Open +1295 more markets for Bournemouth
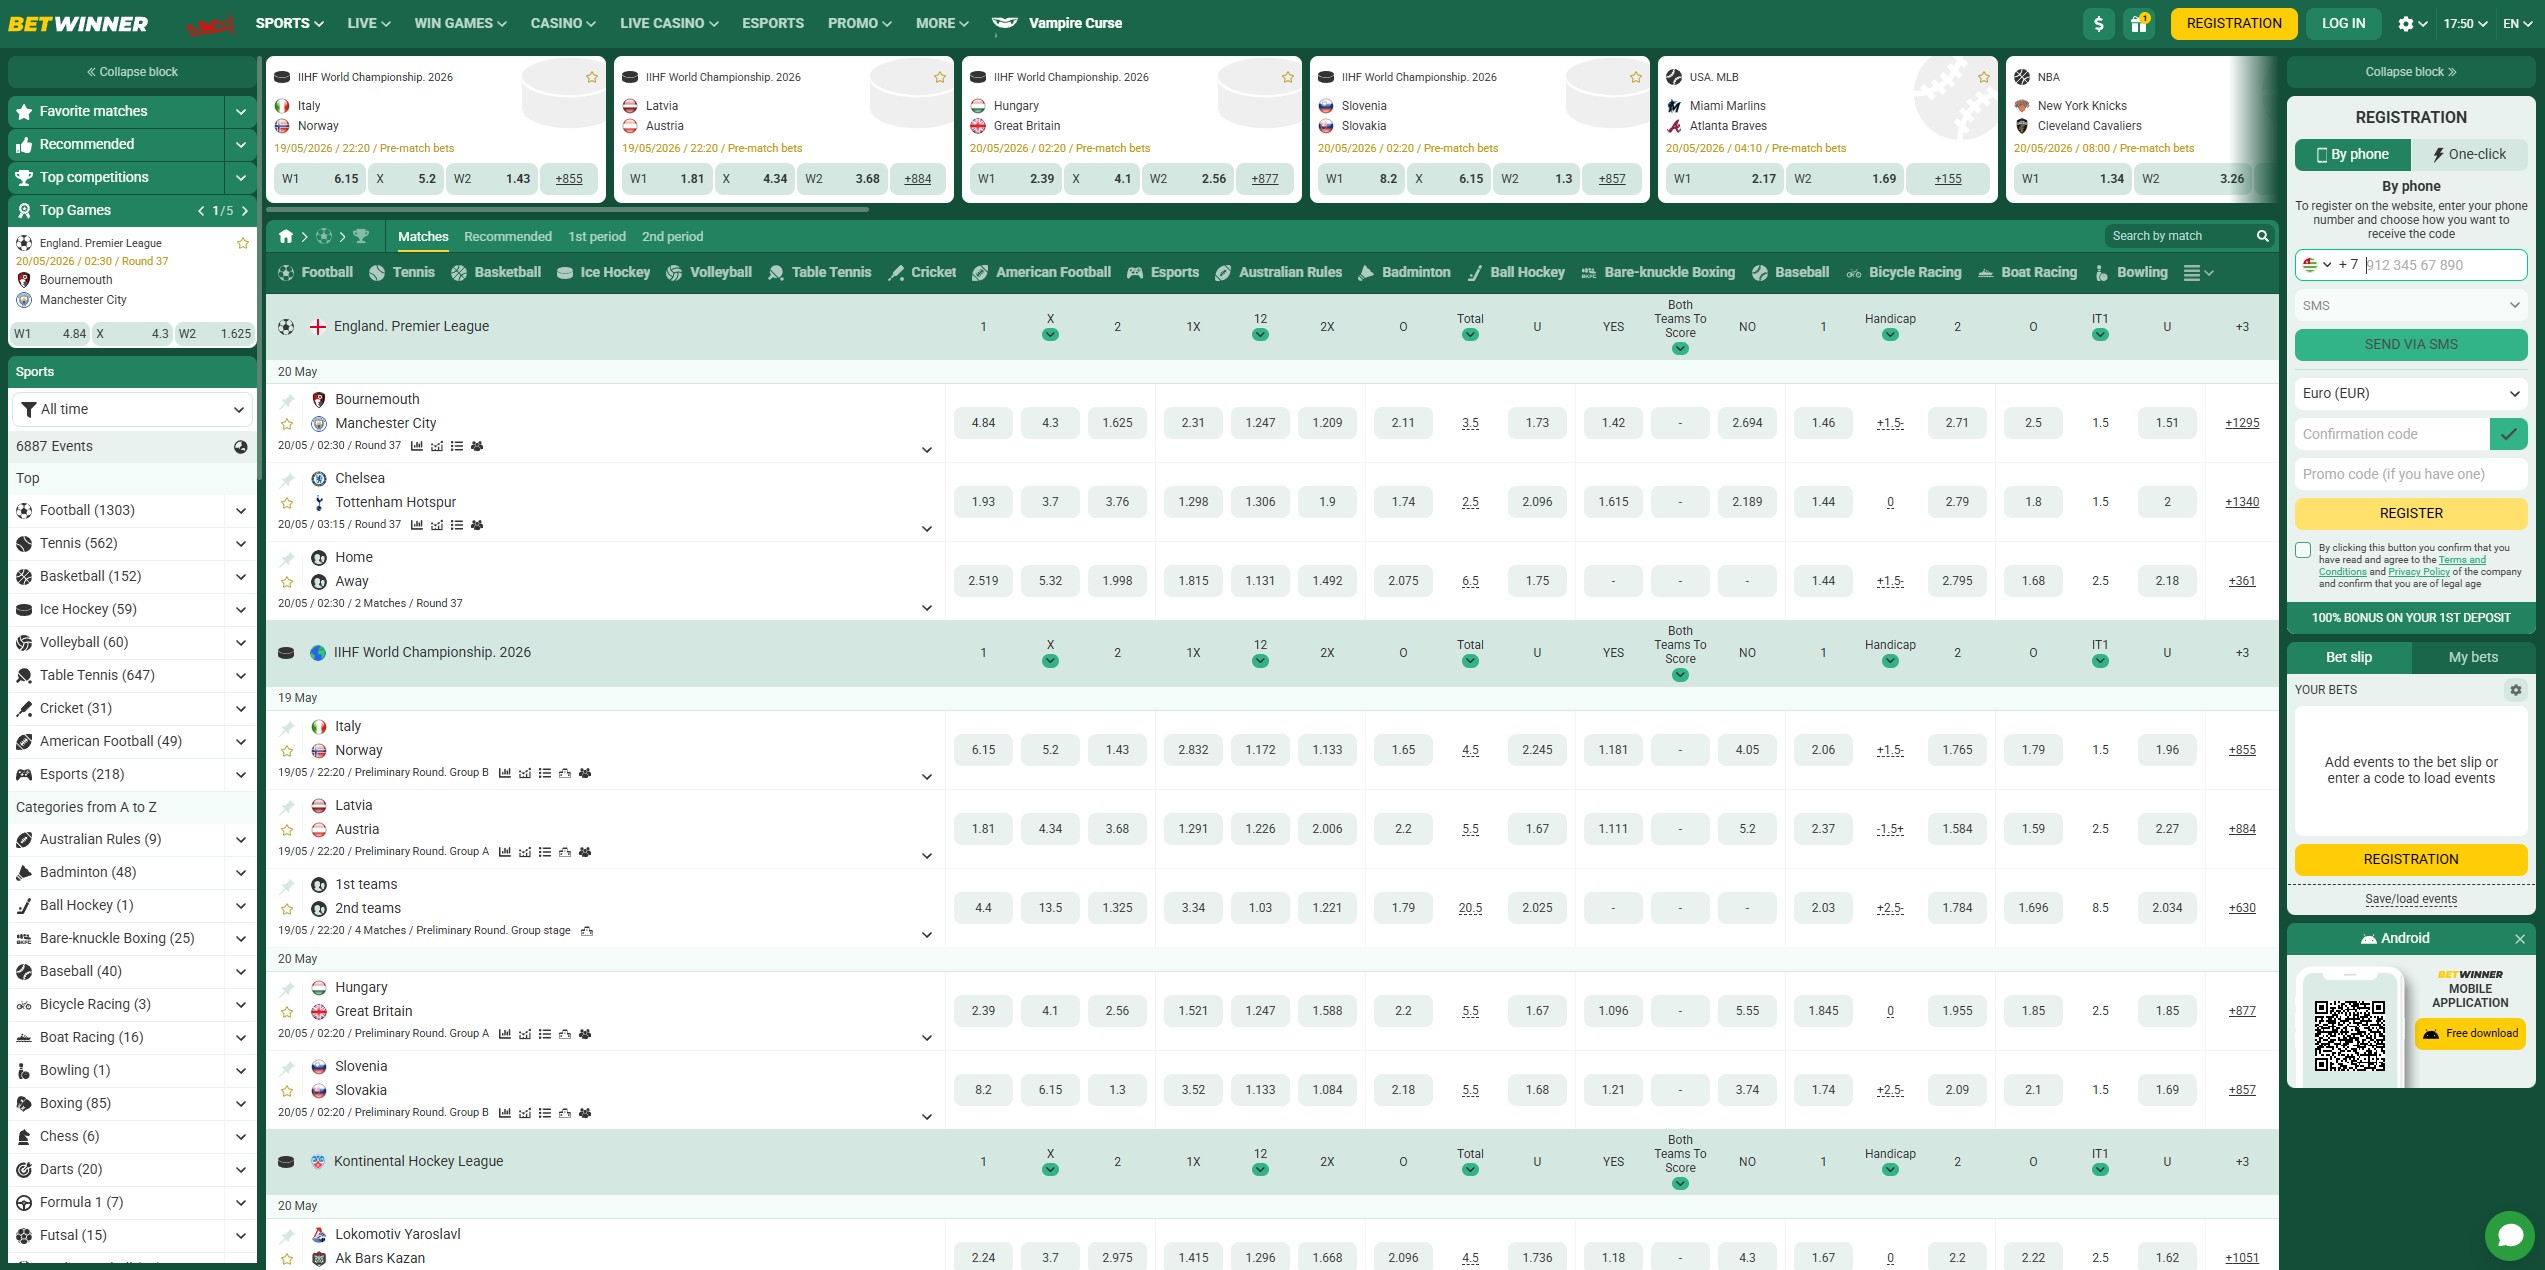2545x1270 pixels. point(2242,424)
